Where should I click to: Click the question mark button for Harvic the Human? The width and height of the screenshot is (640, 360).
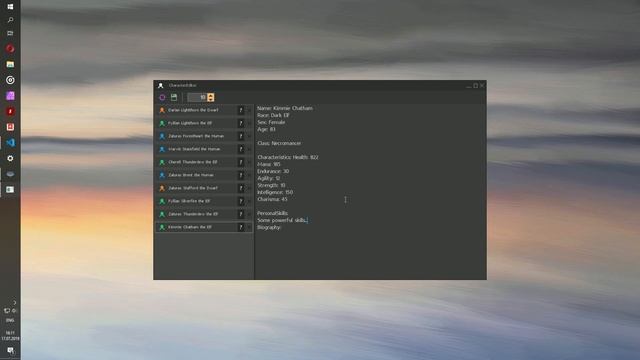click(x=241, y=149)
